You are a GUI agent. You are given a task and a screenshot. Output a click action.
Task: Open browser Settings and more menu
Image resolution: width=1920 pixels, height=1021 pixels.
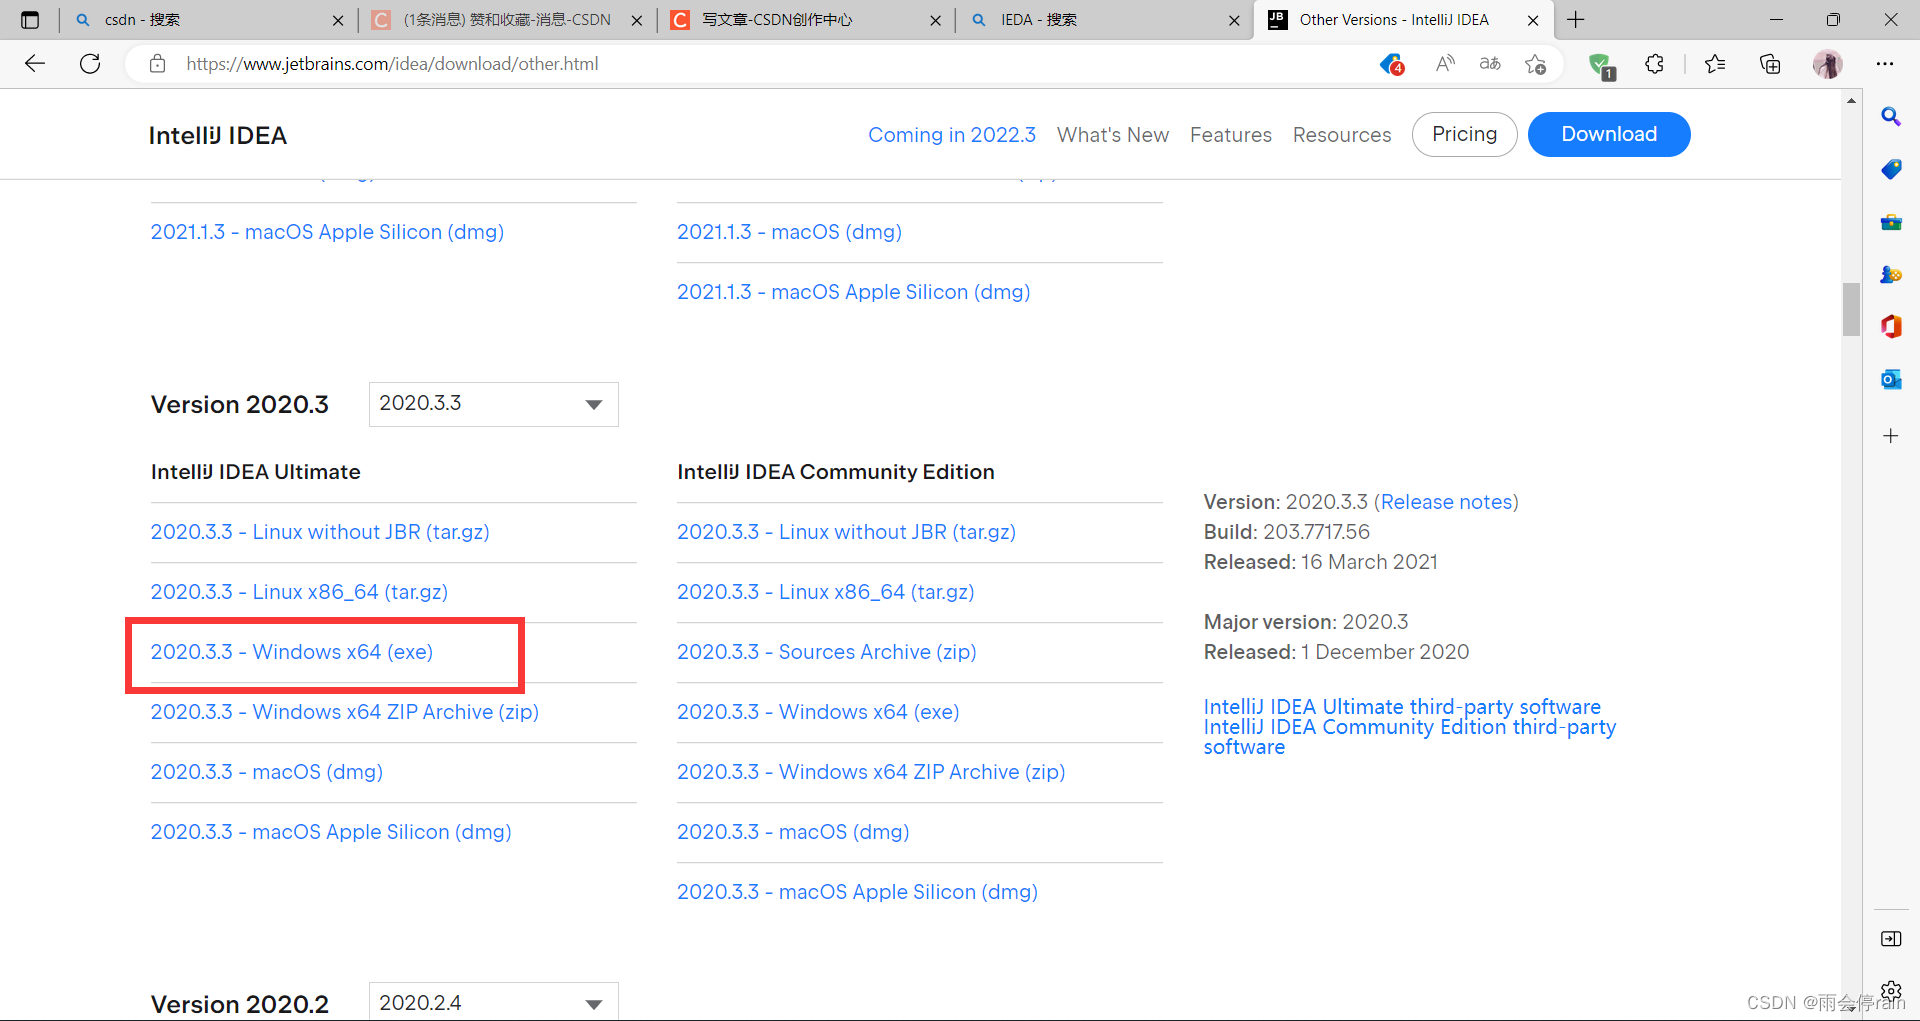click(1885, 64)
